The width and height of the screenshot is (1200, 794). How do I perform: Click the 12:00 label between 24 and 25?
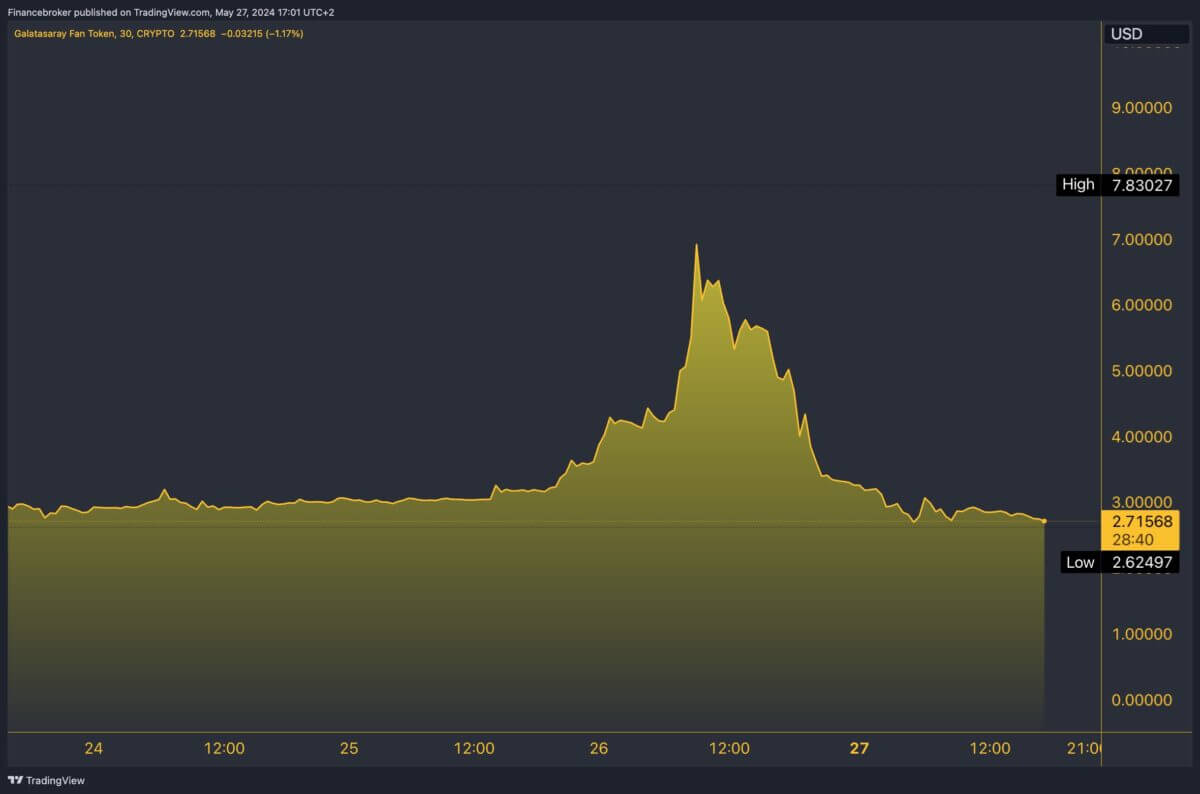coord(225,748)
